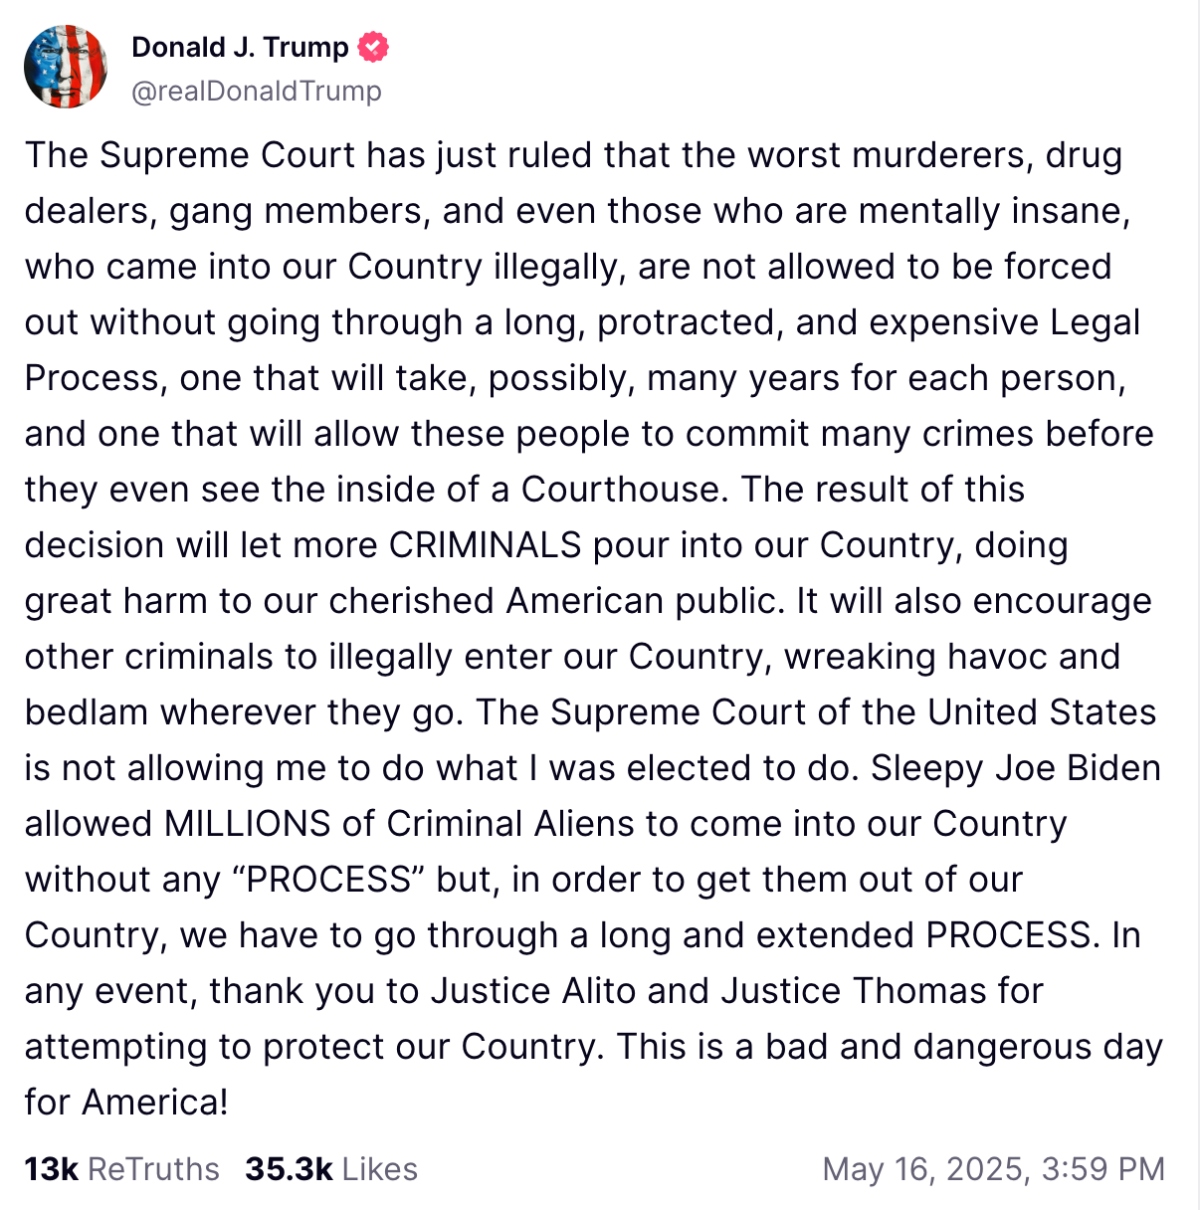Image resolution: width=1200 pixels, height=1210 pixels.
Task: Click the word Courthouse in the post
Action: pyautogui.click(x=621, y=489)
